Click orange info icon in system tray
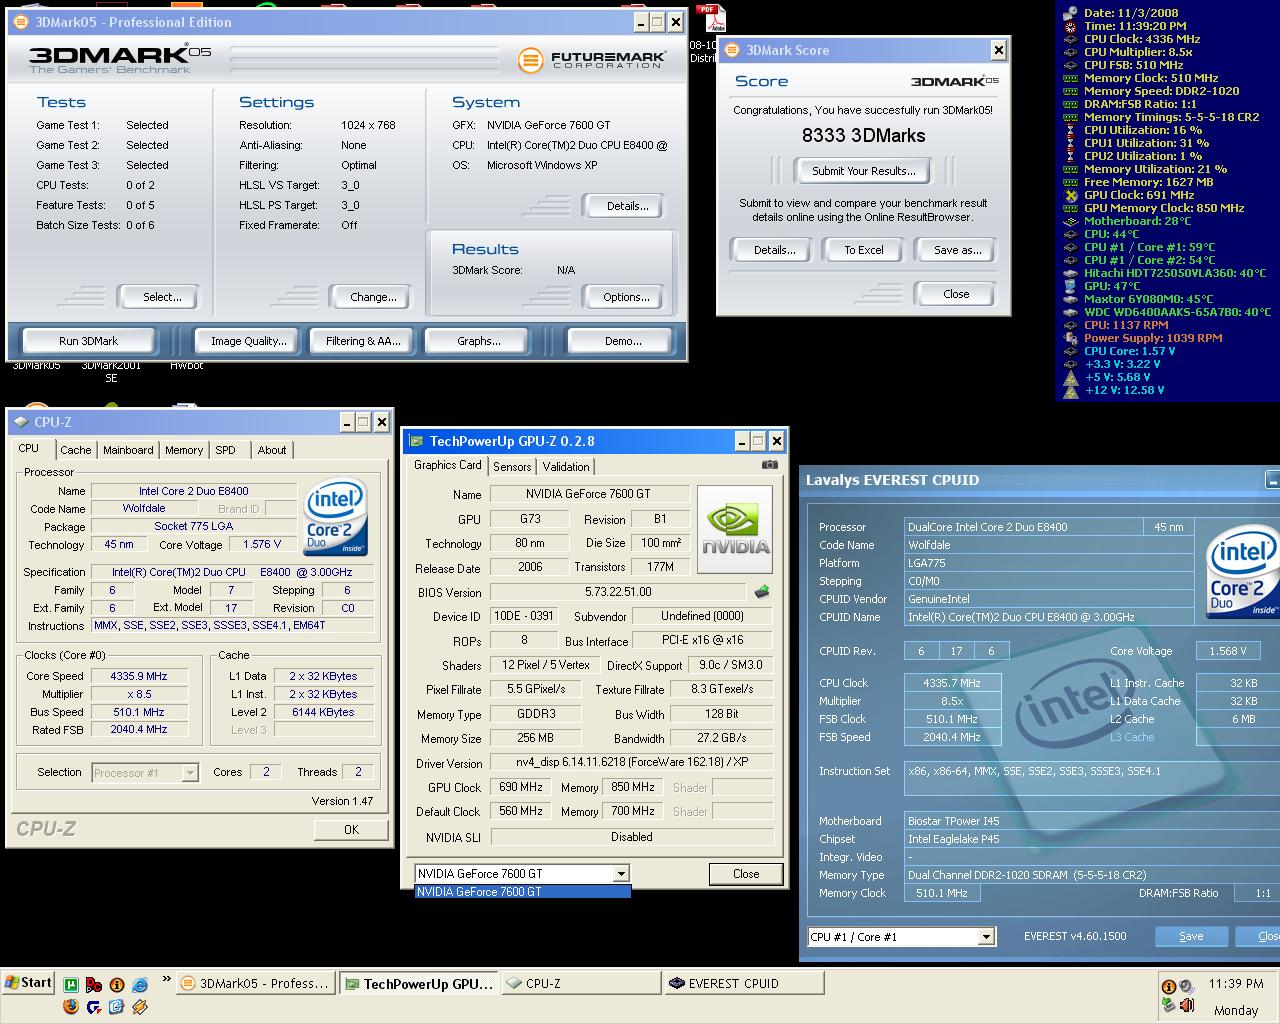This screenshot has height=1024, width=1280. click(x=1168, y=987)
